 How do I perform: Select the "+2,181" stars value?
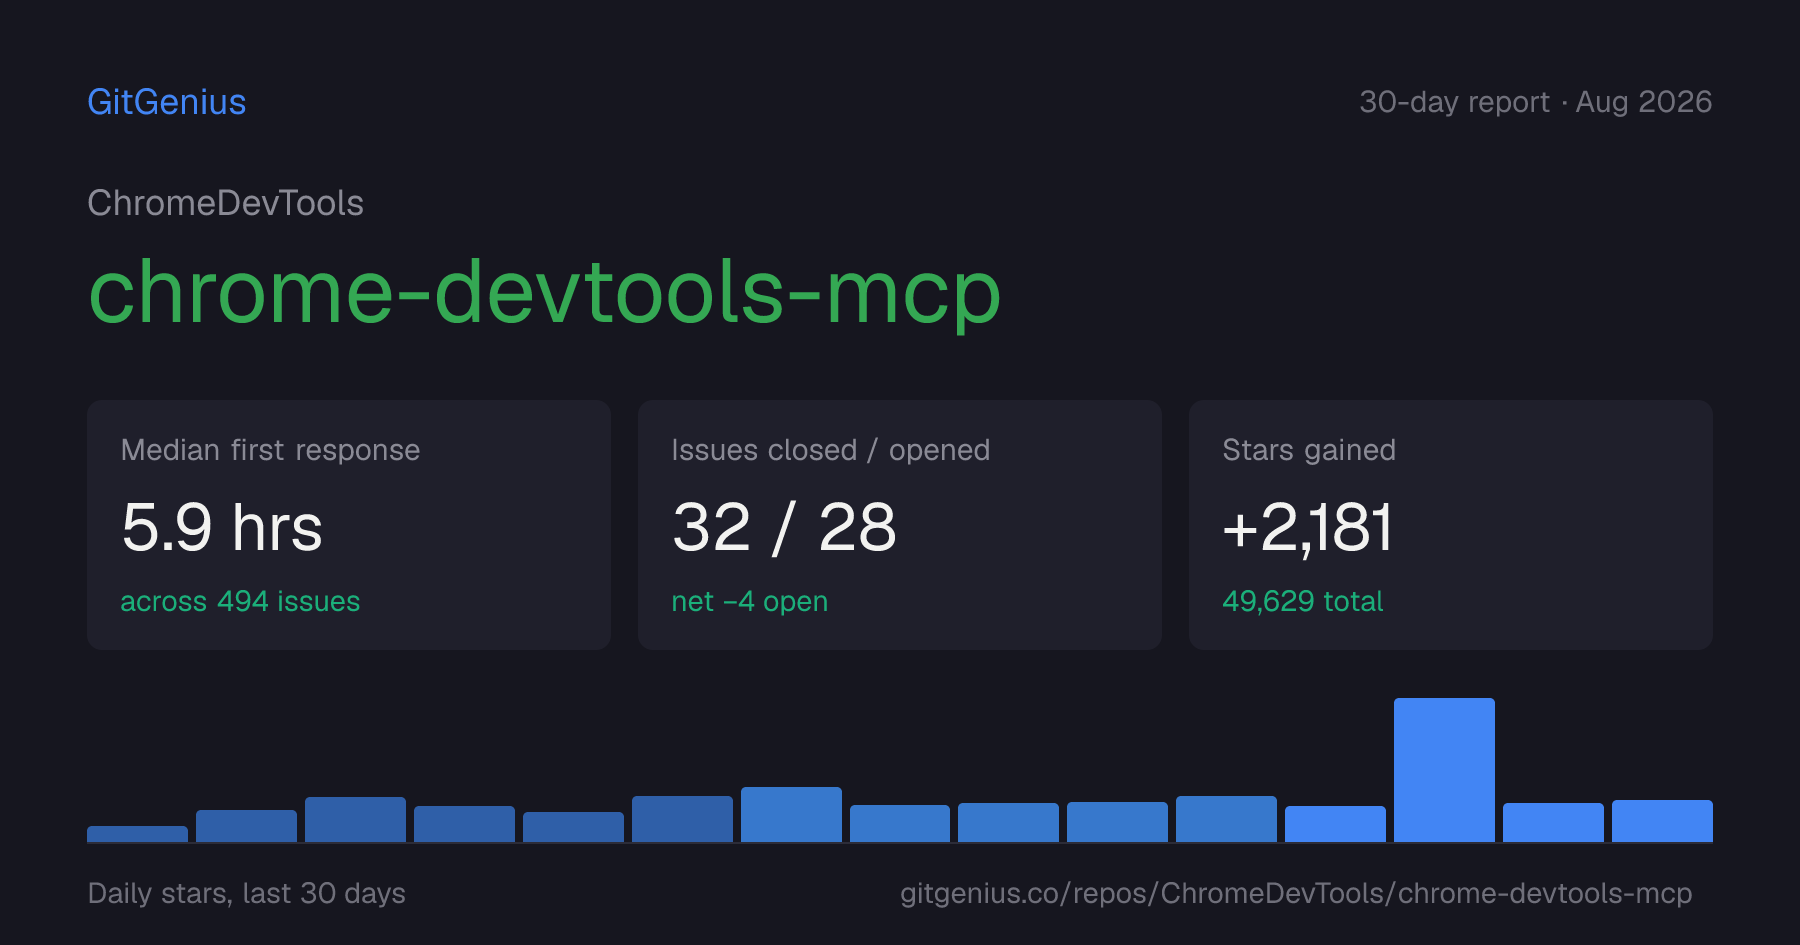click(1307, 527)
